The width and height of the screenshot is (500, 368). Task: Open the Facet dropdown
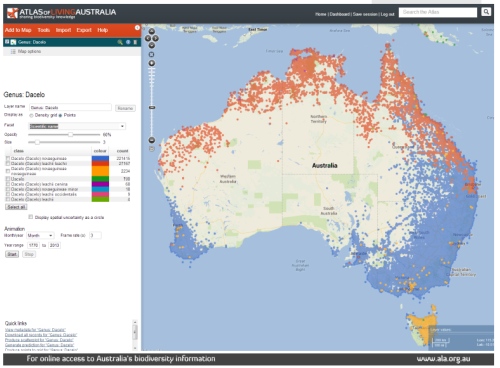(77, 126)
